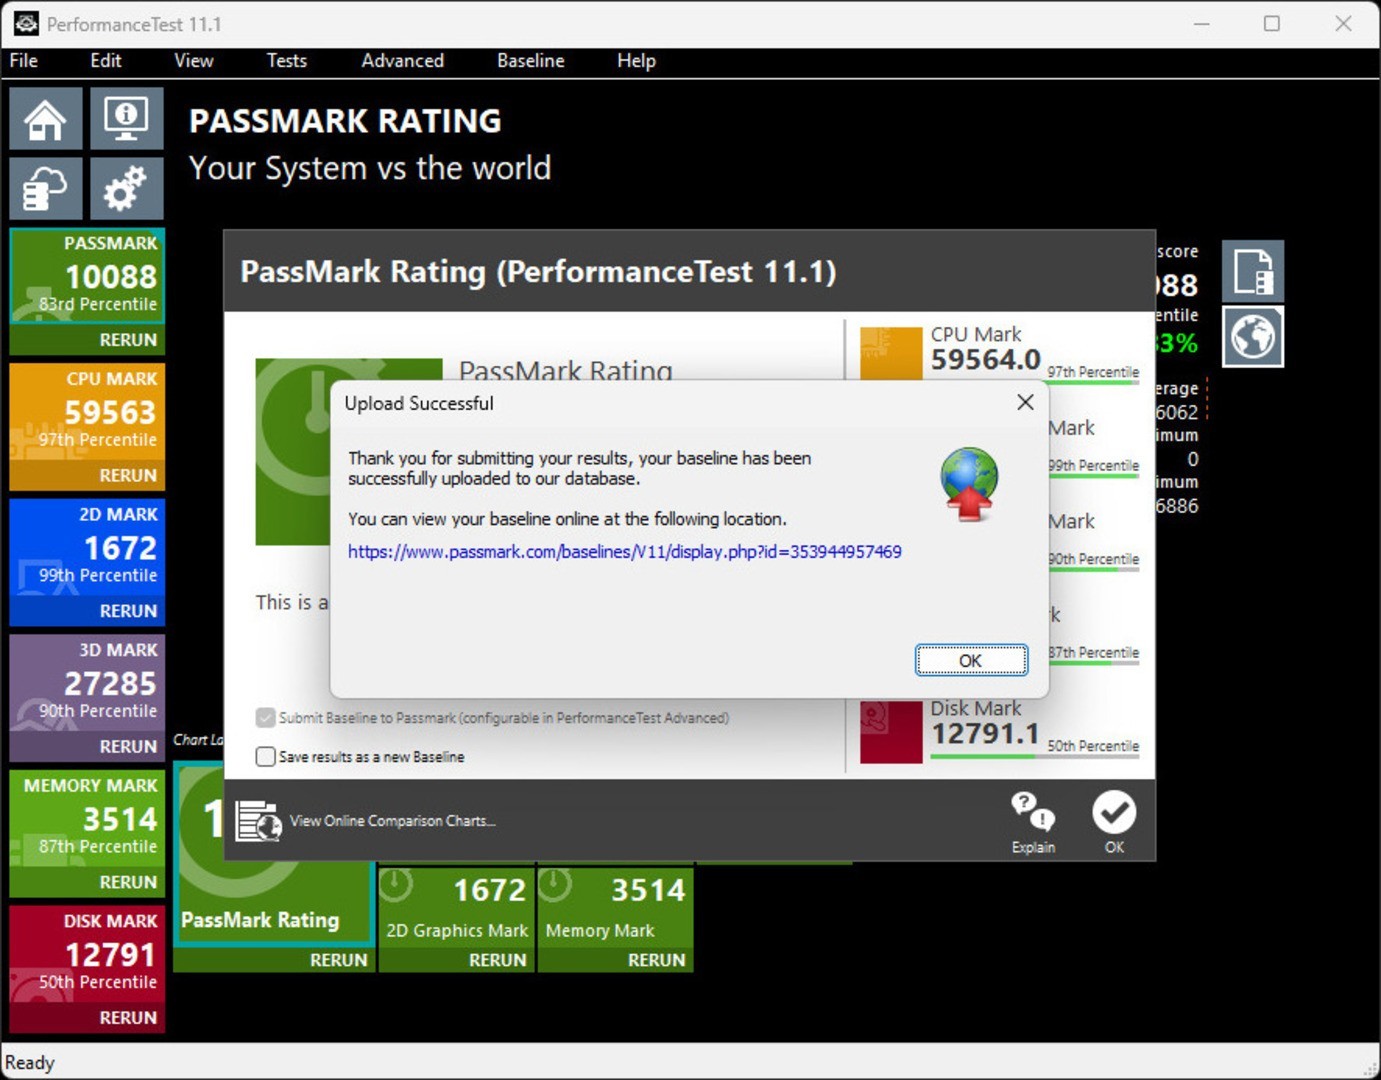This screenshot has width=1381, height=1080.
Task: Select the MEMORY MARK 3514 score tile
Action: (87, 819)
